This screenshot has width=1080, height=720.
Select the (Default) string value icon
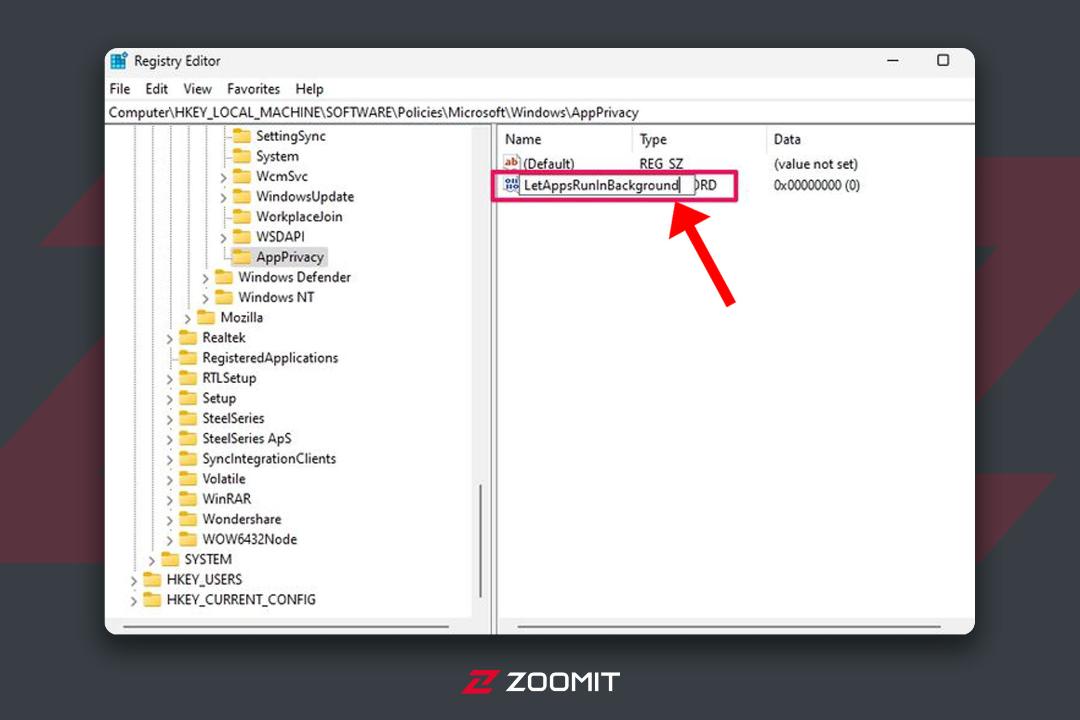point(511,163)
